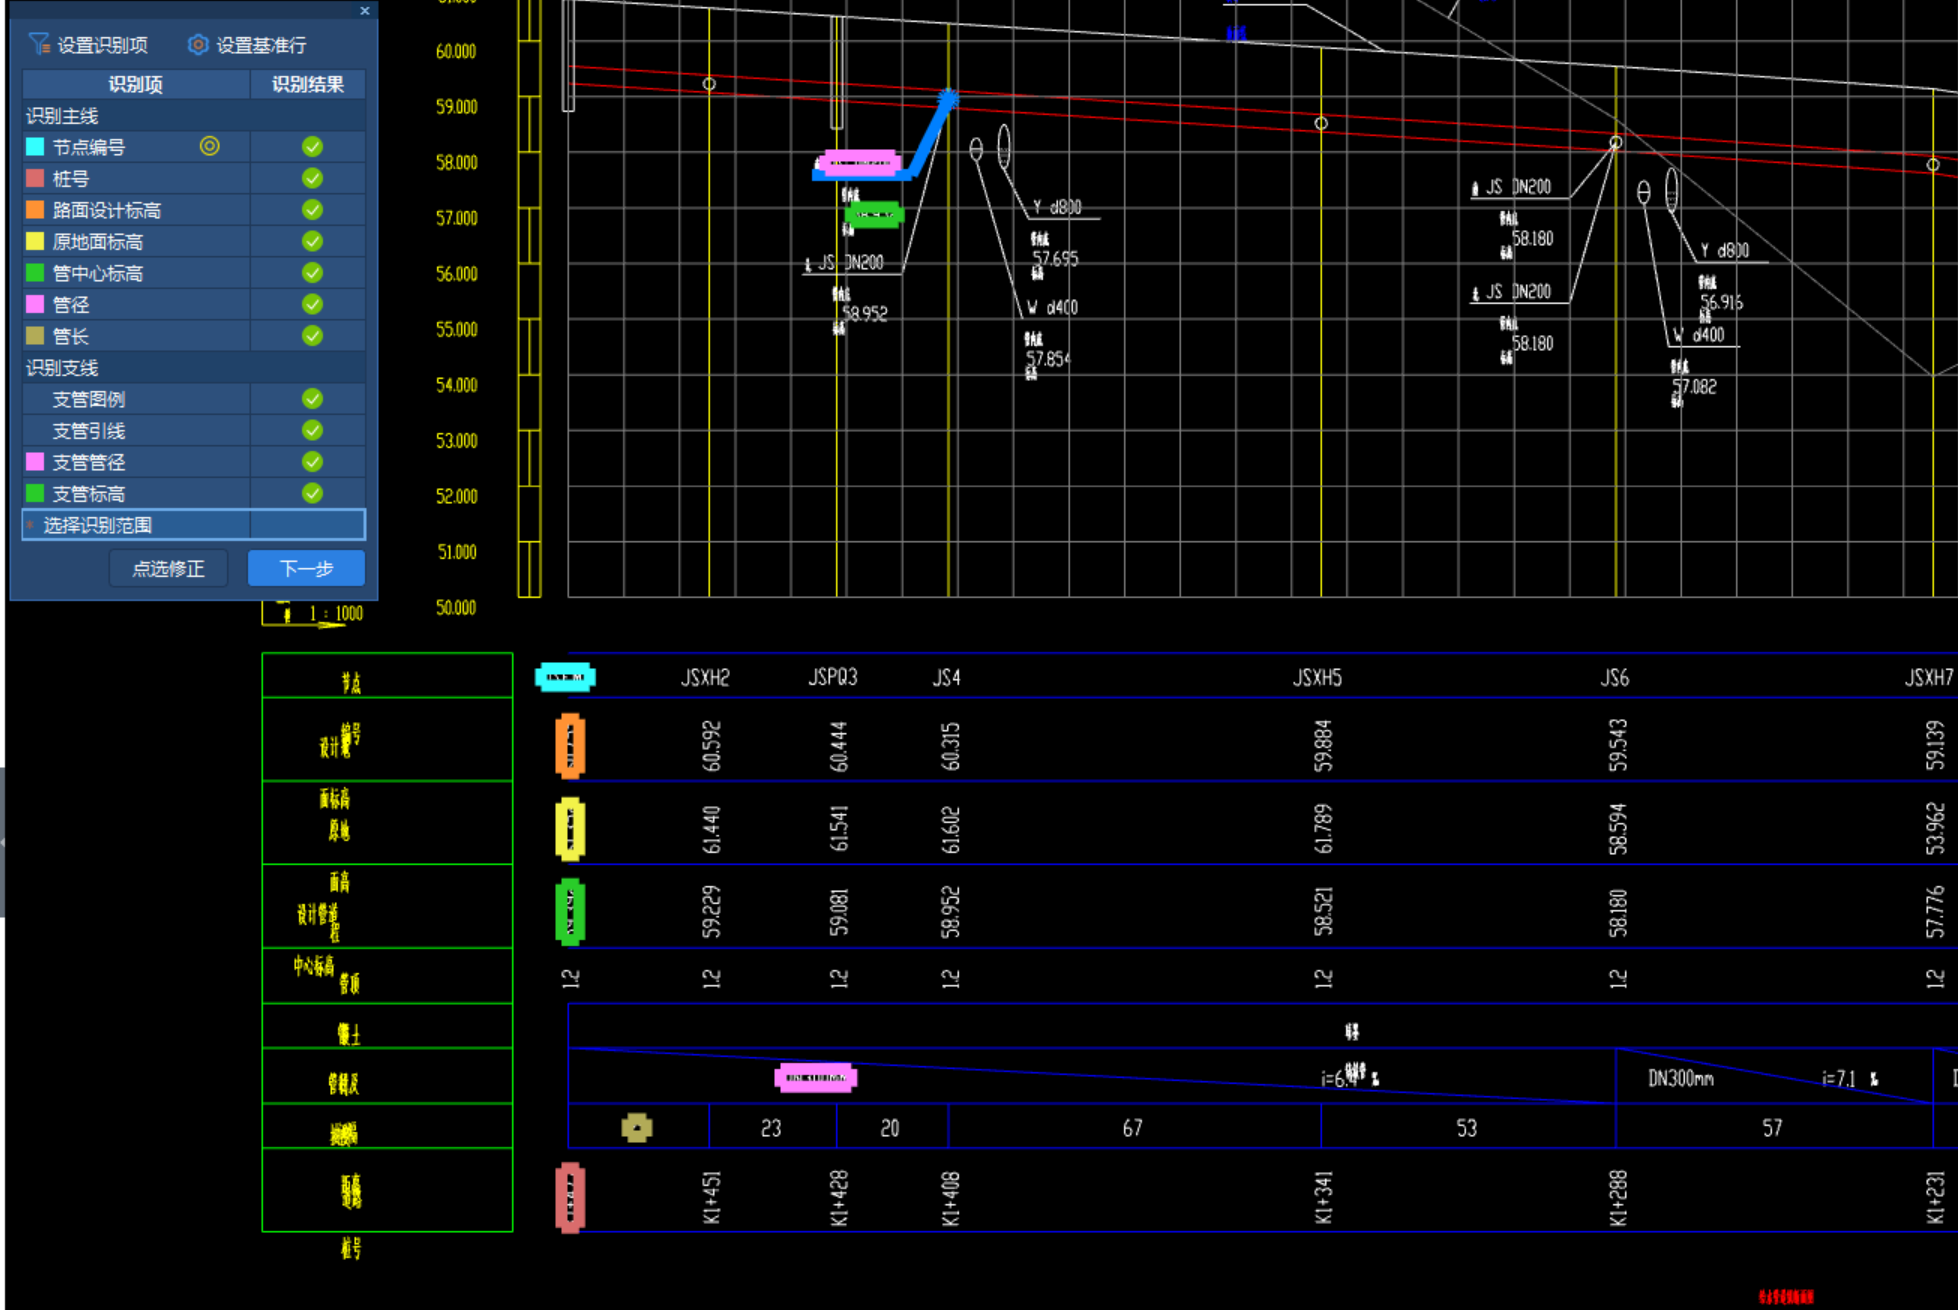Close the recognition panel
Image resolution: width=1958 pixels, height=1310 pixels.
[365, 11]
